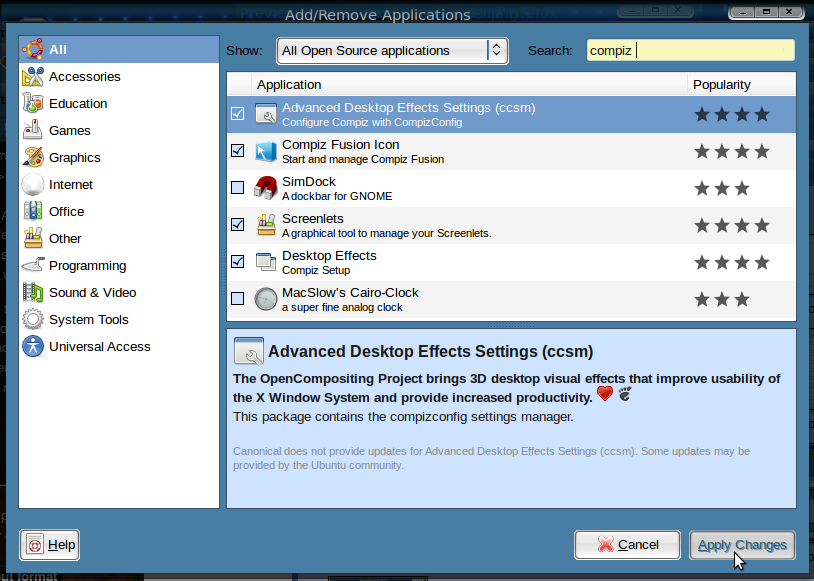Click the Universal Access person icon
814x581 pixels.
click(33, 346)
